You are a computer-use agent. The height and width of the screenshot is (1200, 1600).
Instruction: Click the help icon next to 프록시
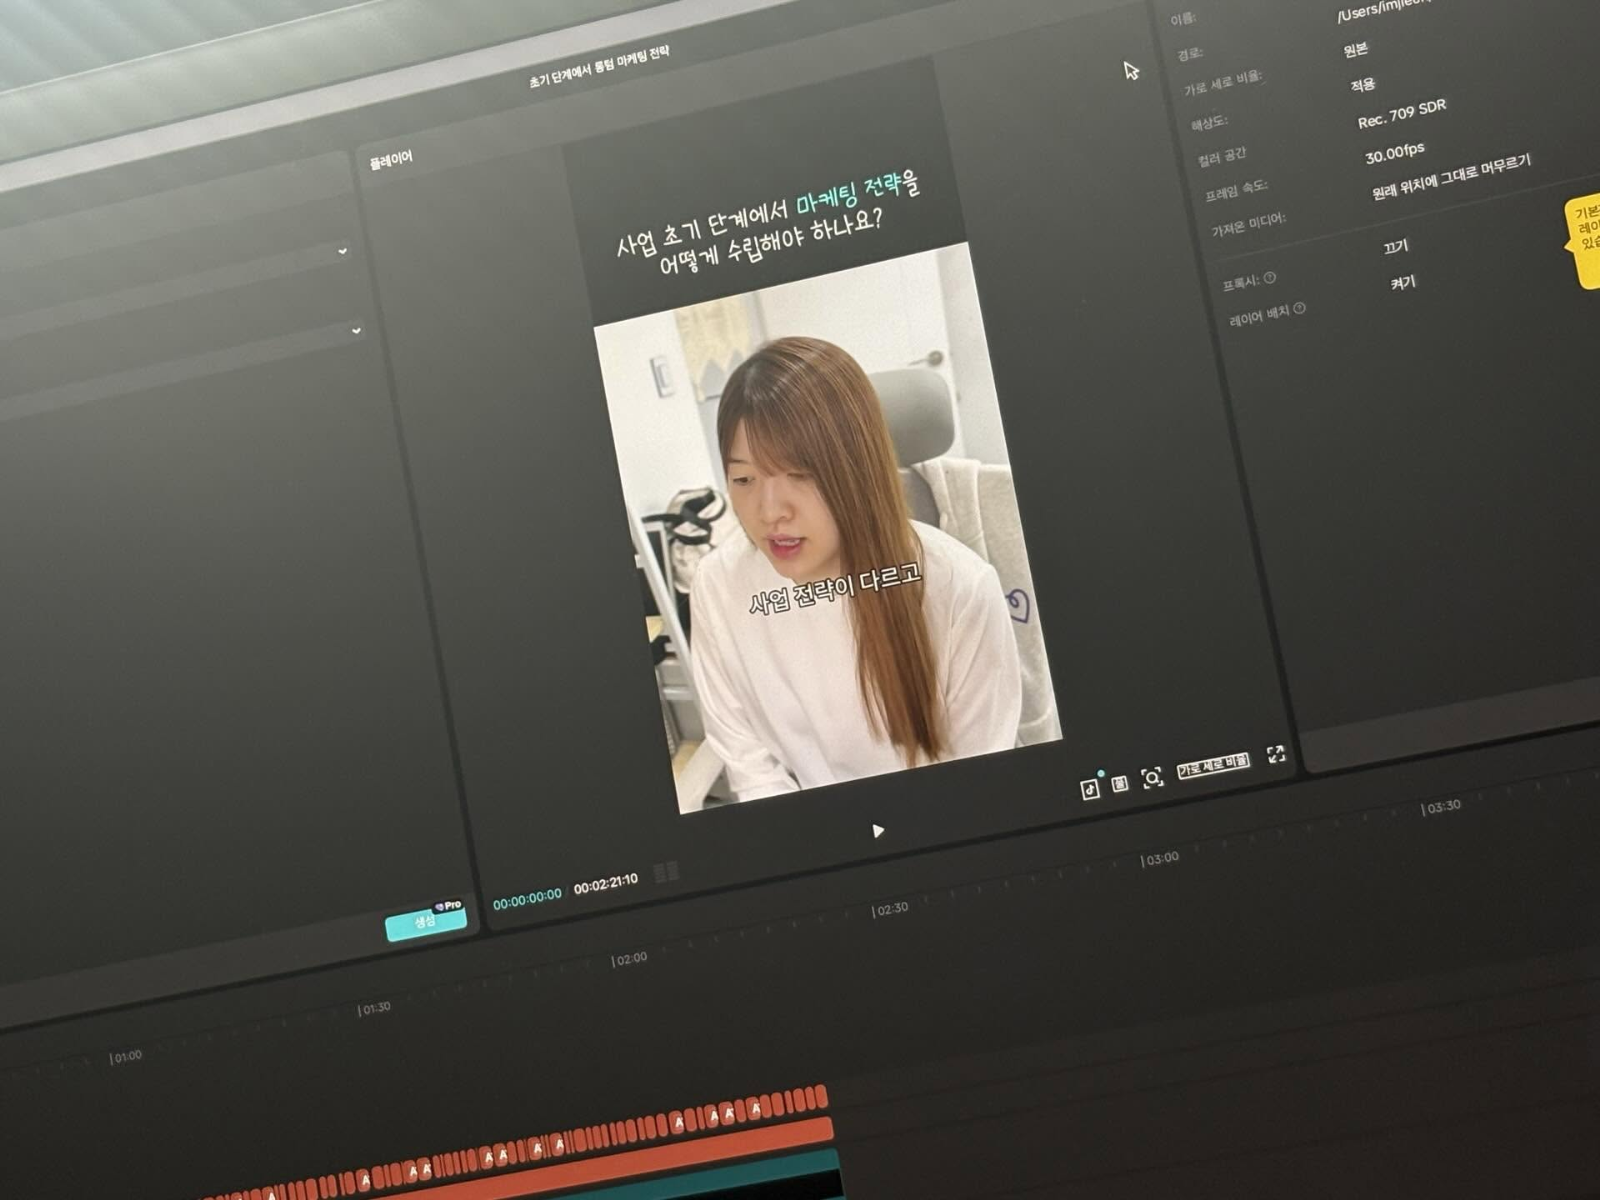pos(1268,278)
